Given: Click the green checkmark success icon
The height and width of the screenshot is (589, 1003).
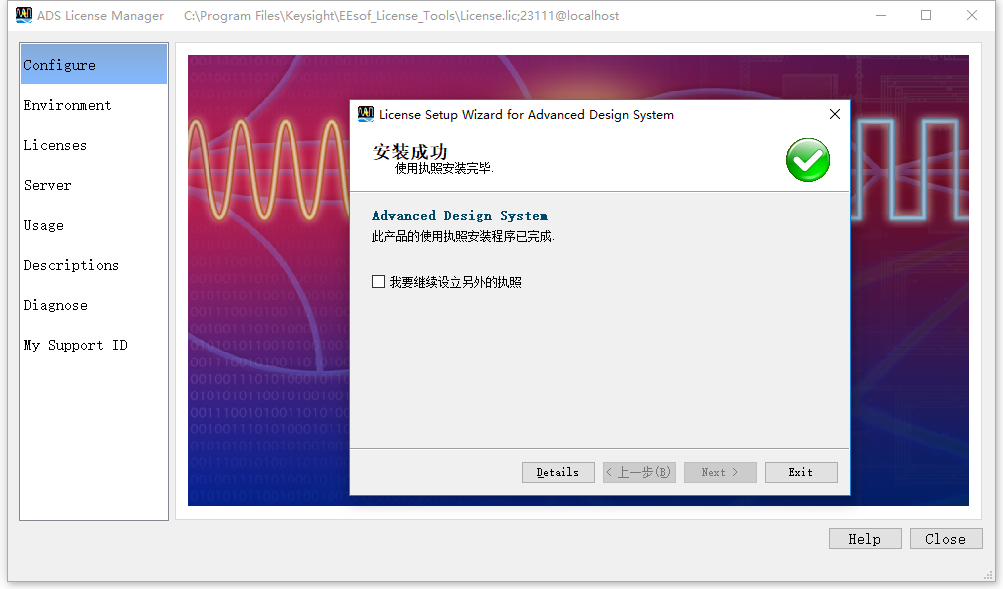Looking at the screenshot, I should click(x=808, y=160).
